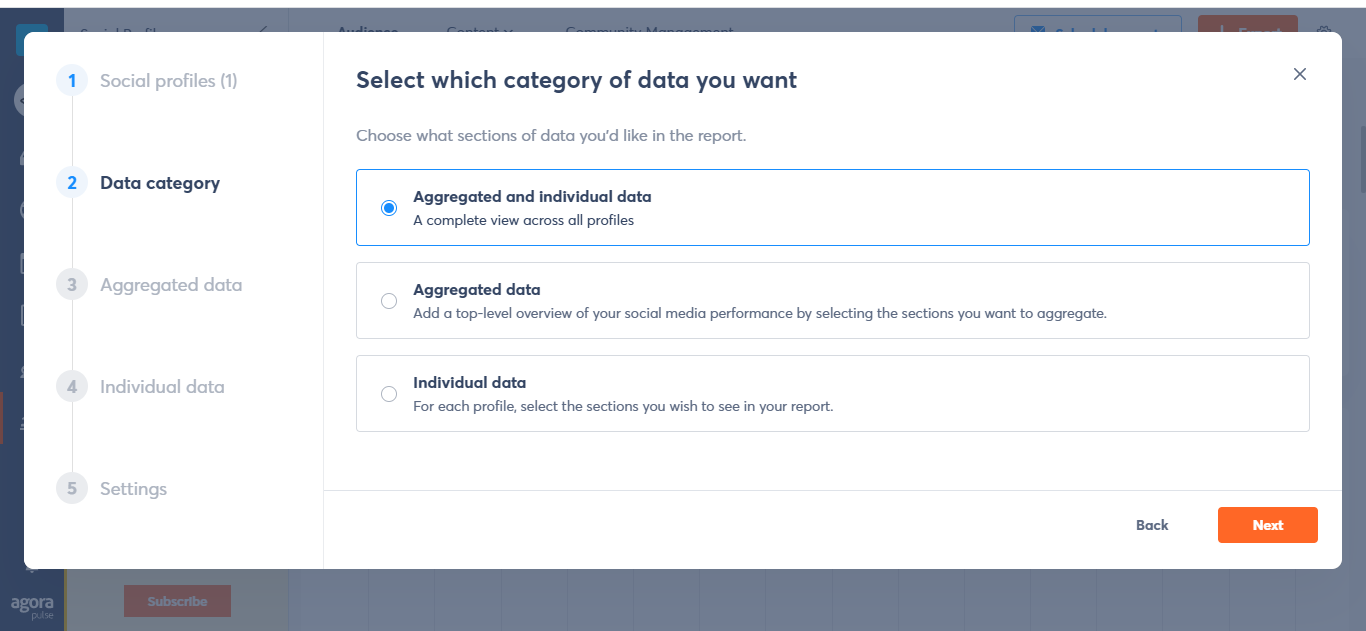Viewport: 1366px width, 631px height.
Task: Close the data category dialog
Action: click(1300, 74)
